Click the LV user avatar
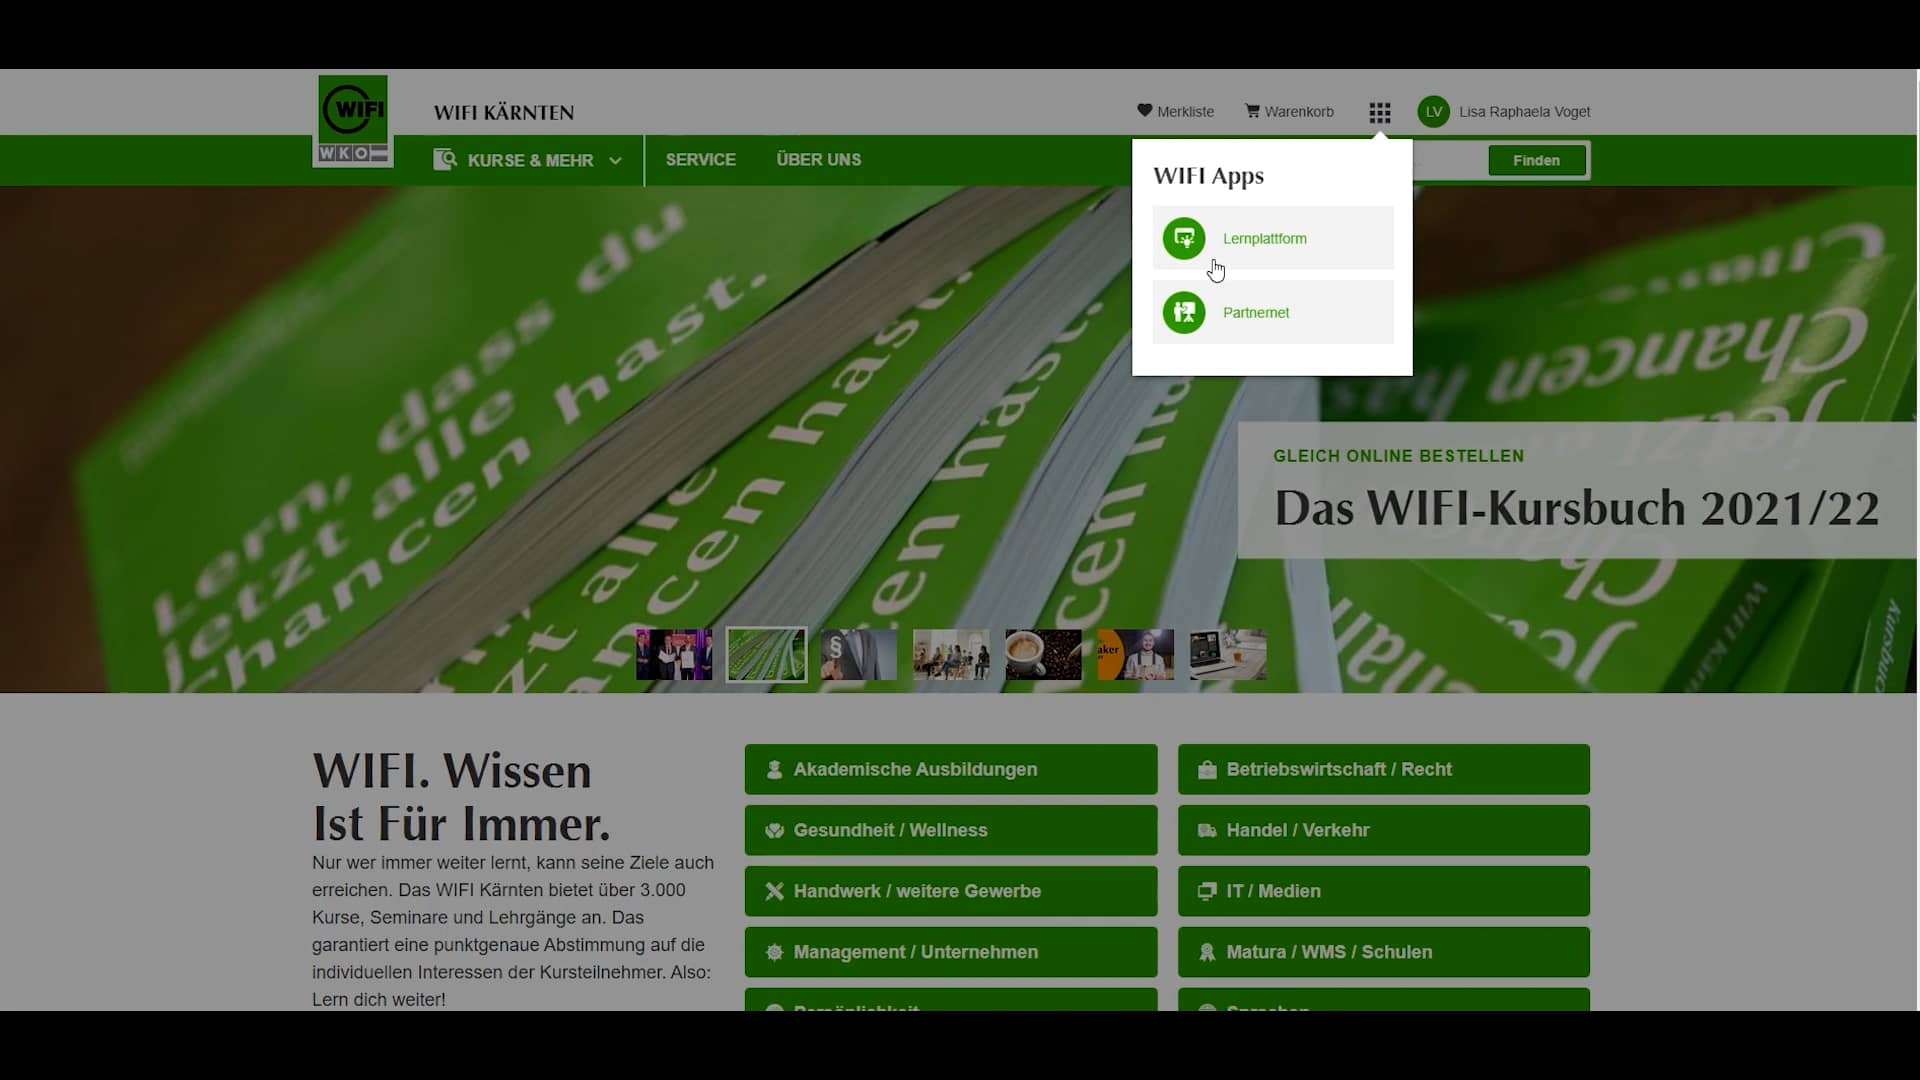1920x1080 pixels. (x=1433, y=112)
